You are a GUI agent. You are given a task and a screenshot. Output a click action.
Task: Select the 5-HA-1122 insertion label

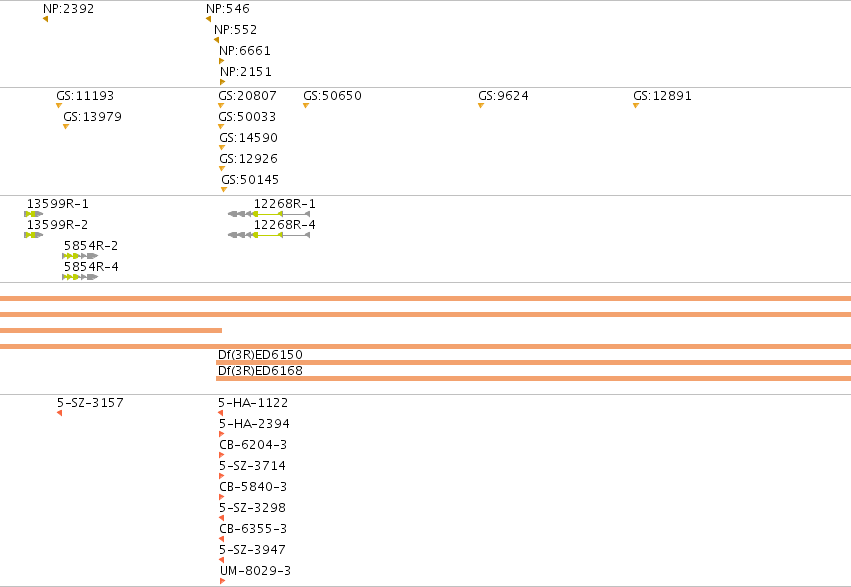(x=253, y=403)
